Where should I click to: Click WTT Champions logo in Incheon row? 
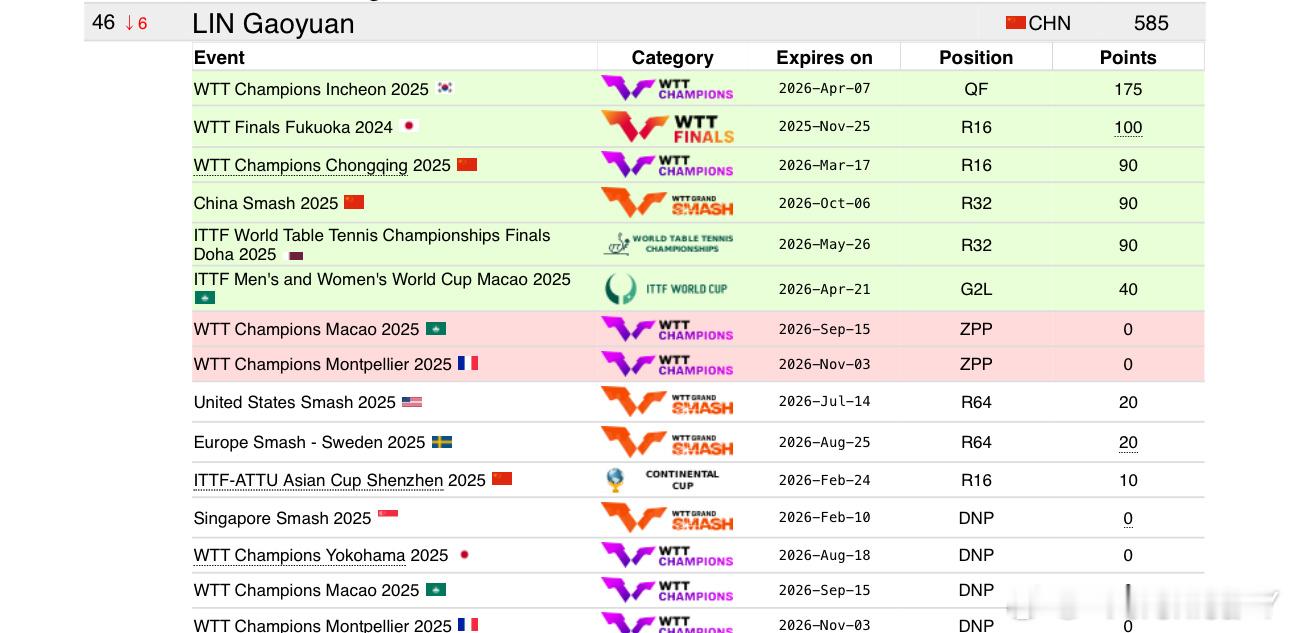pyautogui.click(x=666, y=89)
